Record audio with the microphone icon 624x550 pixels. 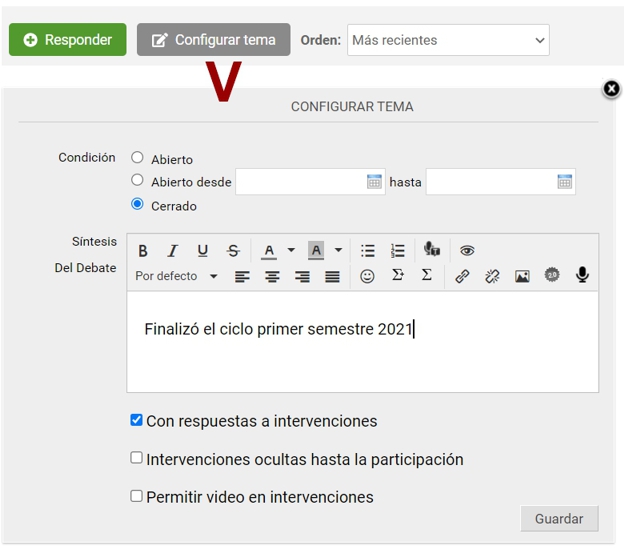(582, 276)
